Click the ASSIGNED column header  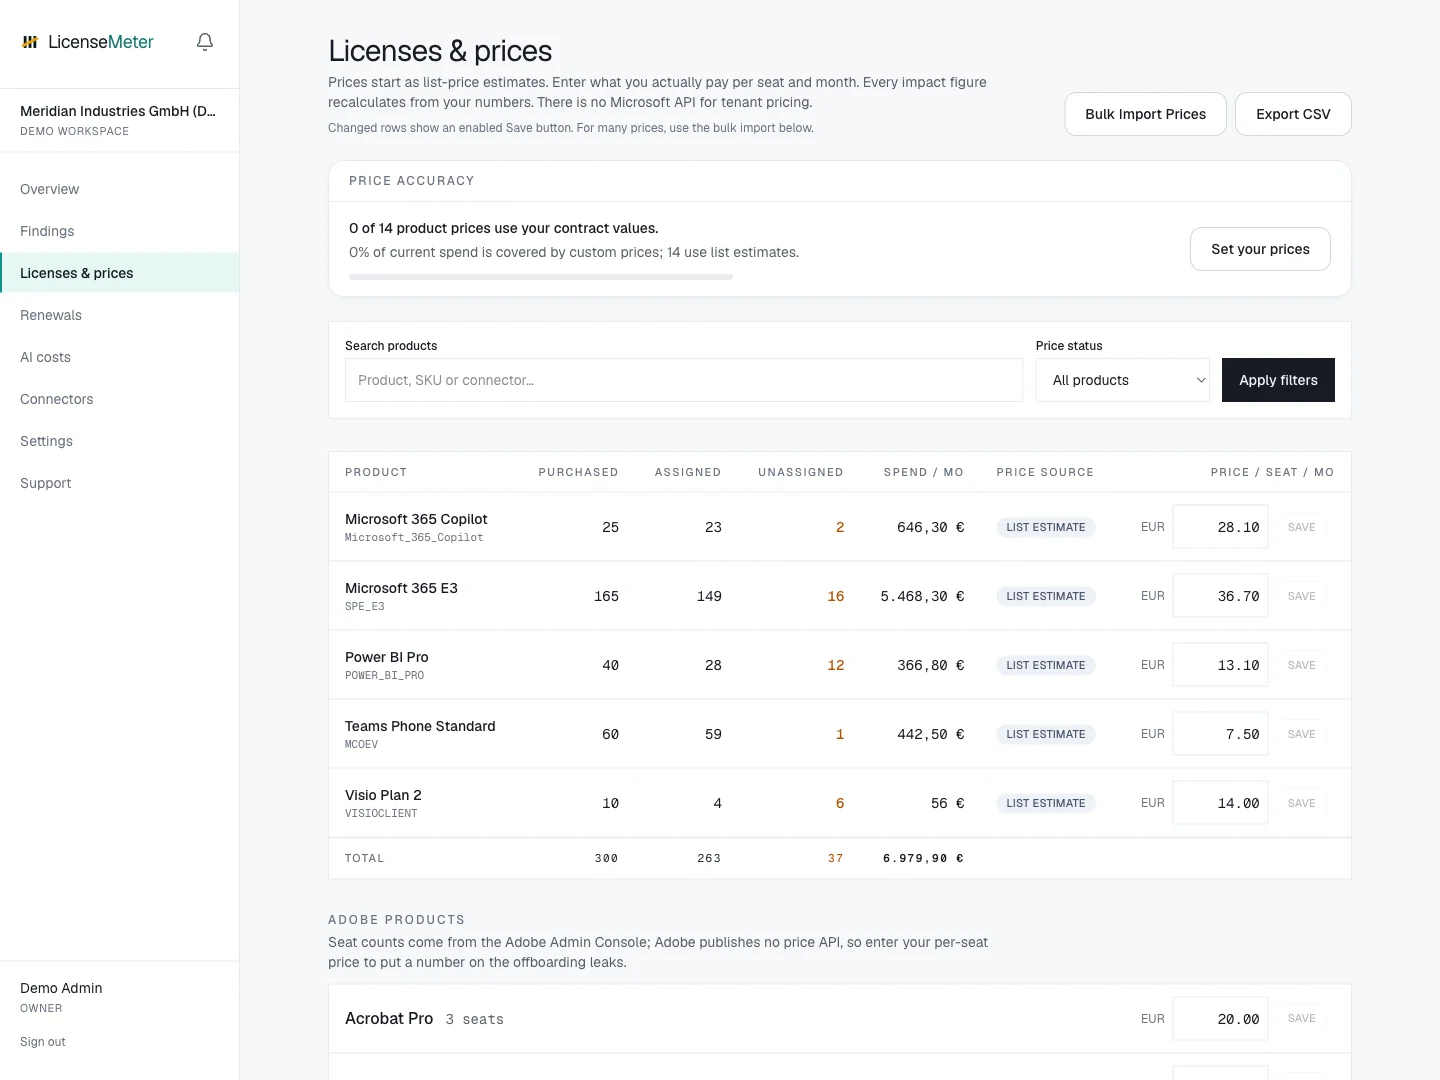click(688, 472)
